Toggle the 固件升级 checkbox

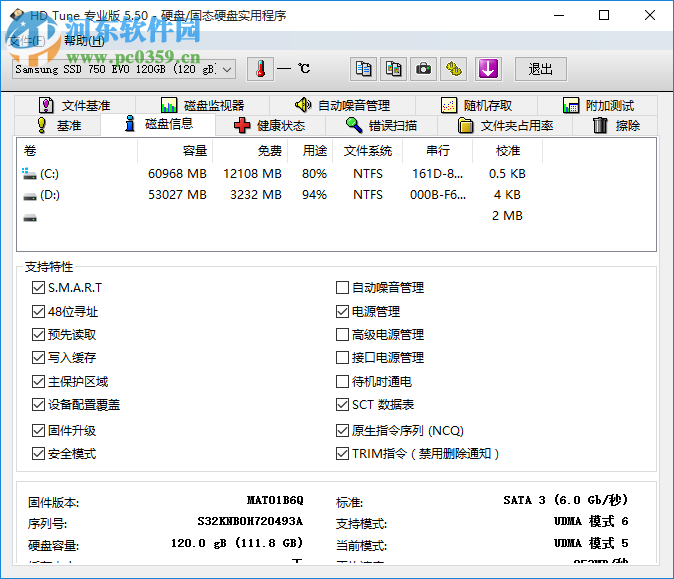(38, 430)
